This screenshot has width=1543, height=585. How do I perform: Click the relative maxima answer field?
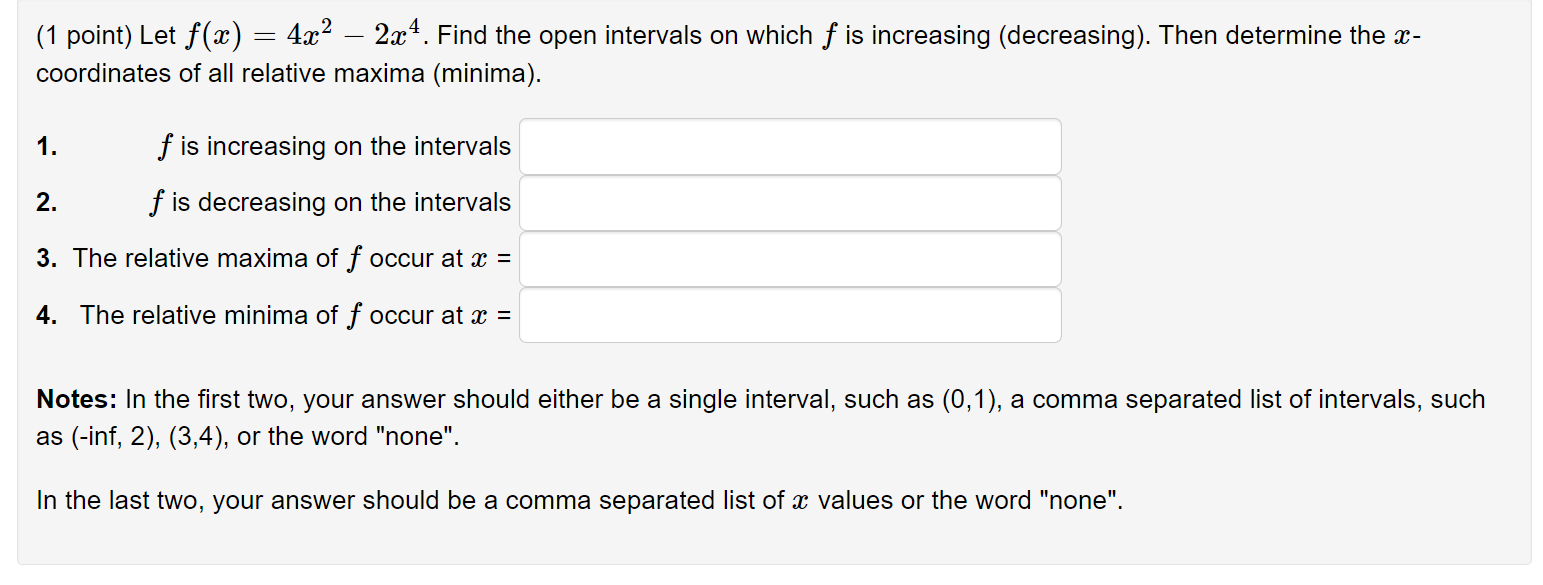(x=789, y=259)
